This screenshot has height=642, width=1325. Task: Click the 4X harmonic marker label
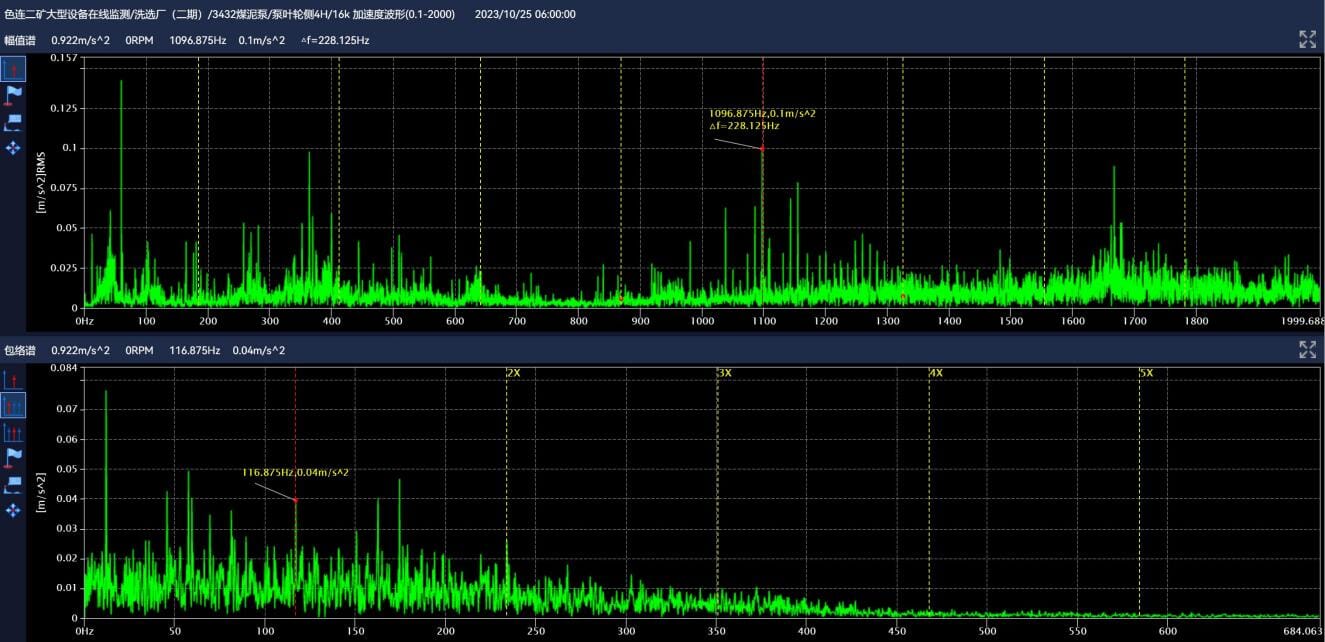coord(935,373)
